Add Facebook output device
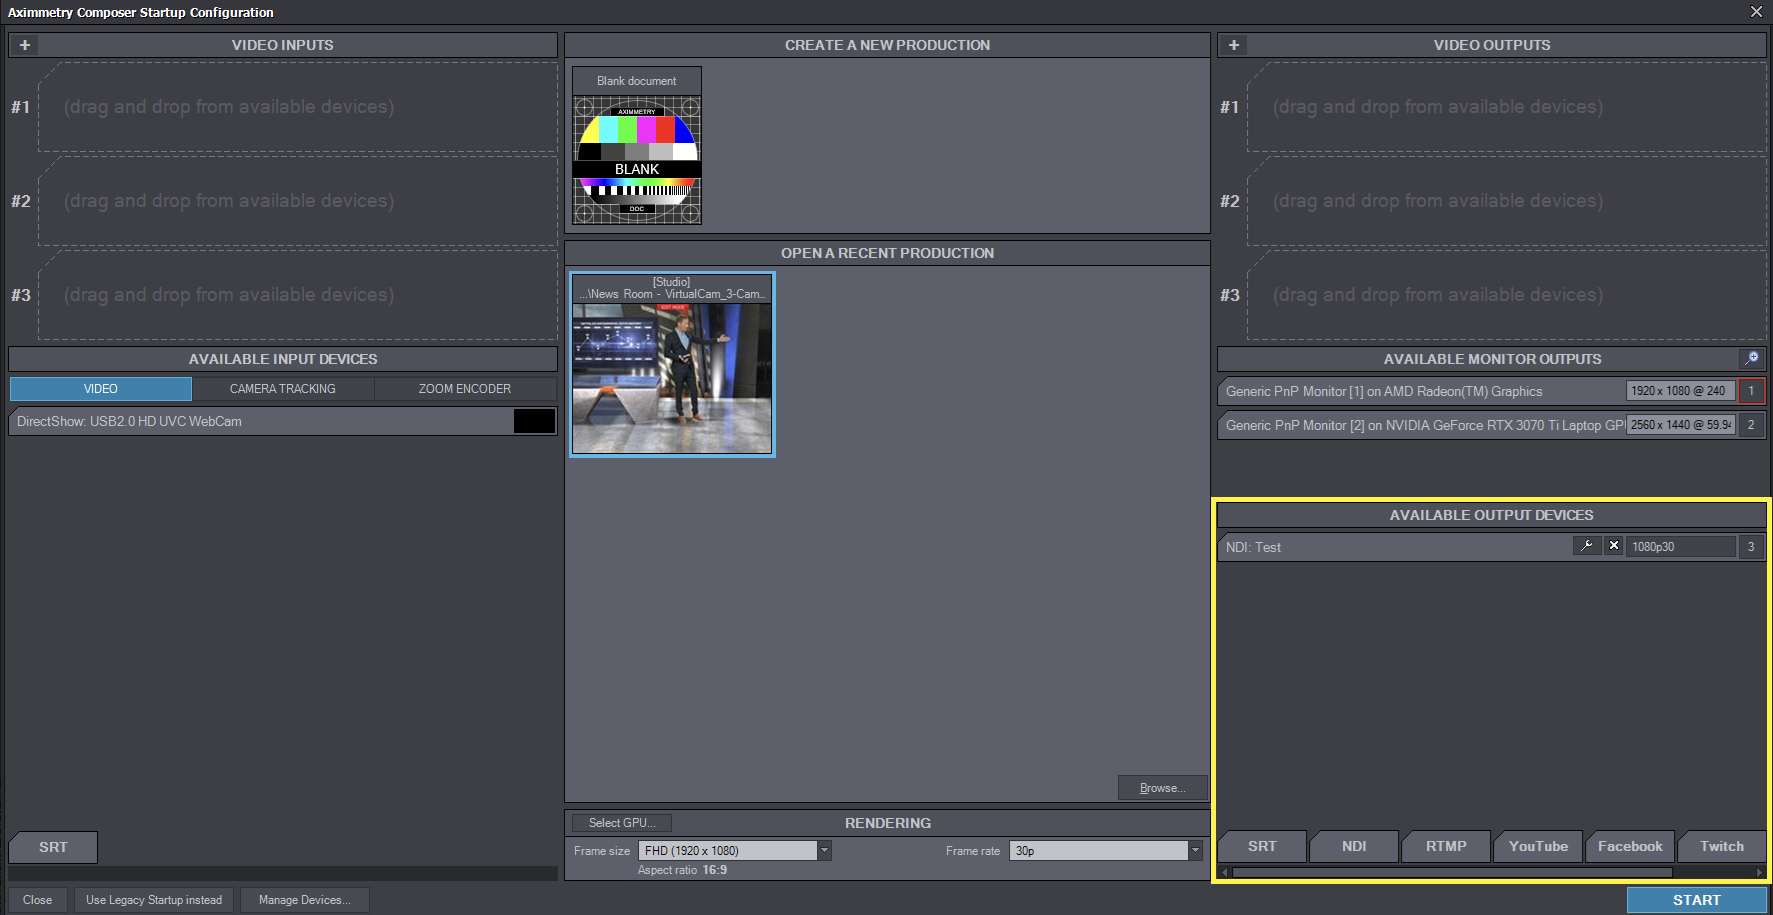 click(x=1630, y=846)
